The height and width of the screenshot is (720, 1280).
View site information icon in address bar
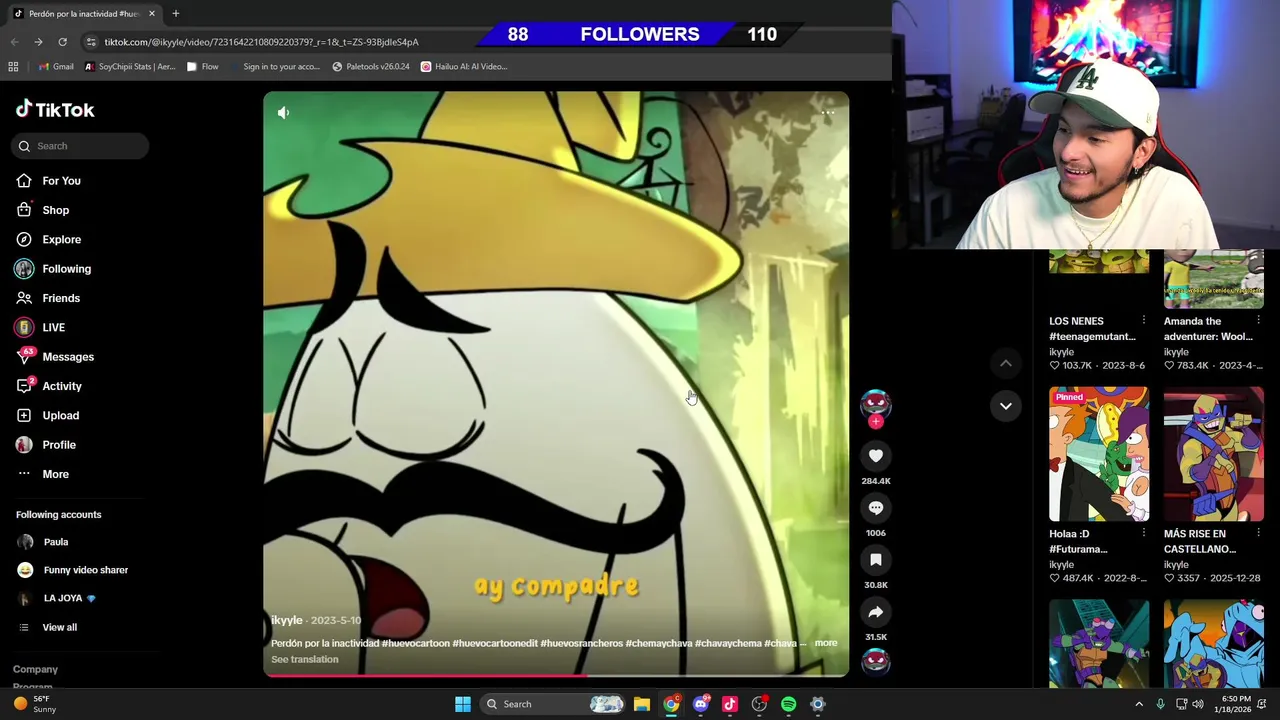[x=91, y=42]
